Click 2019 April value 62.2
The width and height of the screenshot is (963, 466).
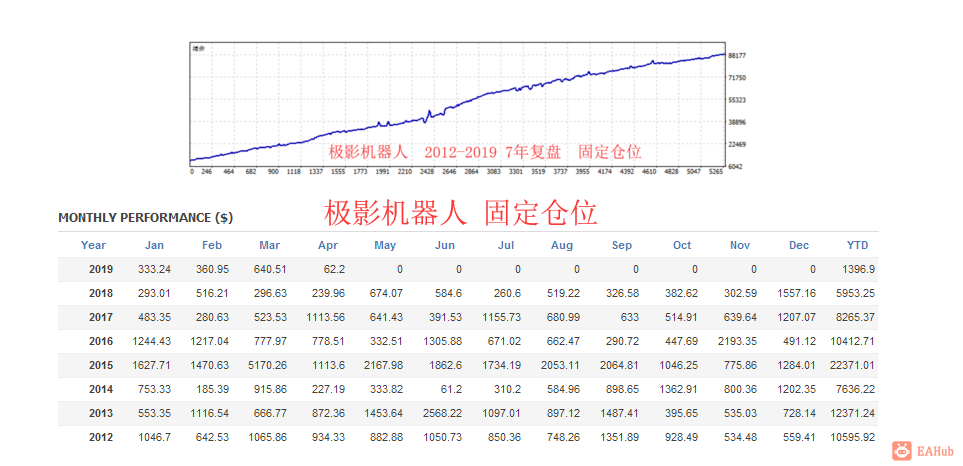point(333,270)
